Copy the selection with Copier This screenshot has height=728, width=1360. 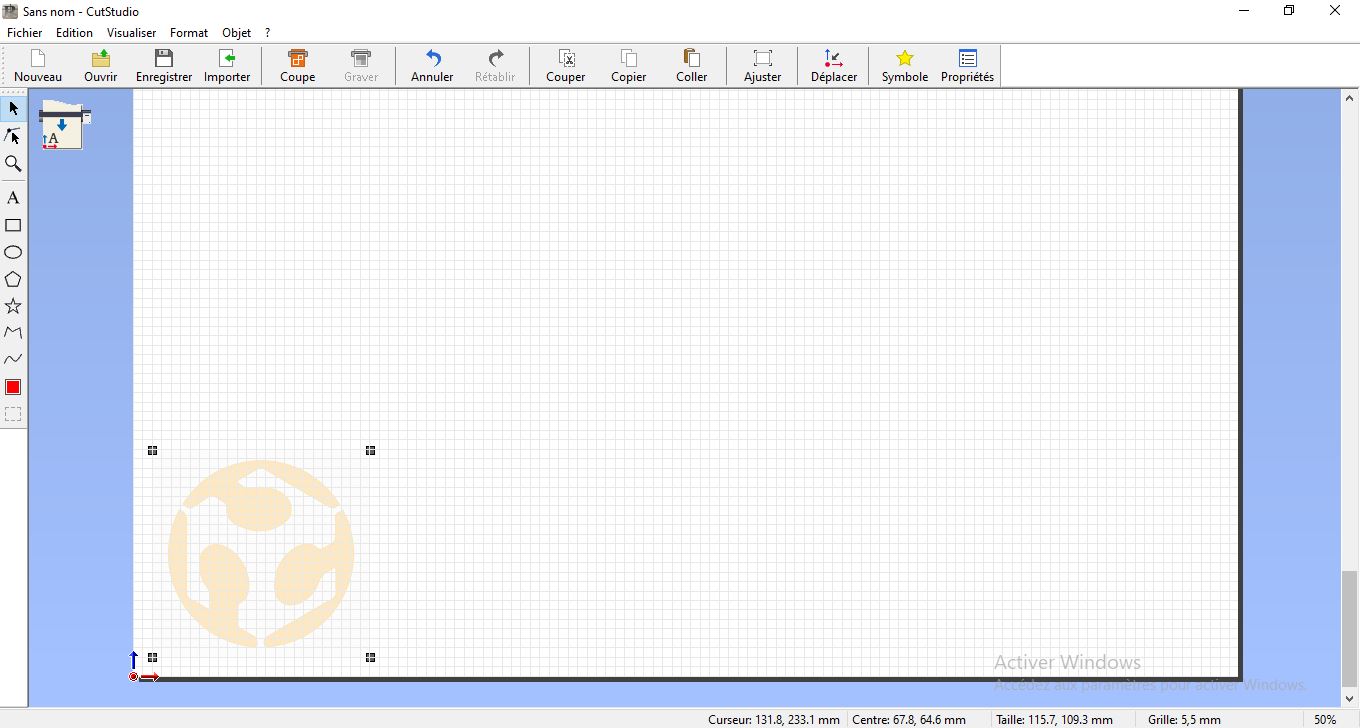629,66
